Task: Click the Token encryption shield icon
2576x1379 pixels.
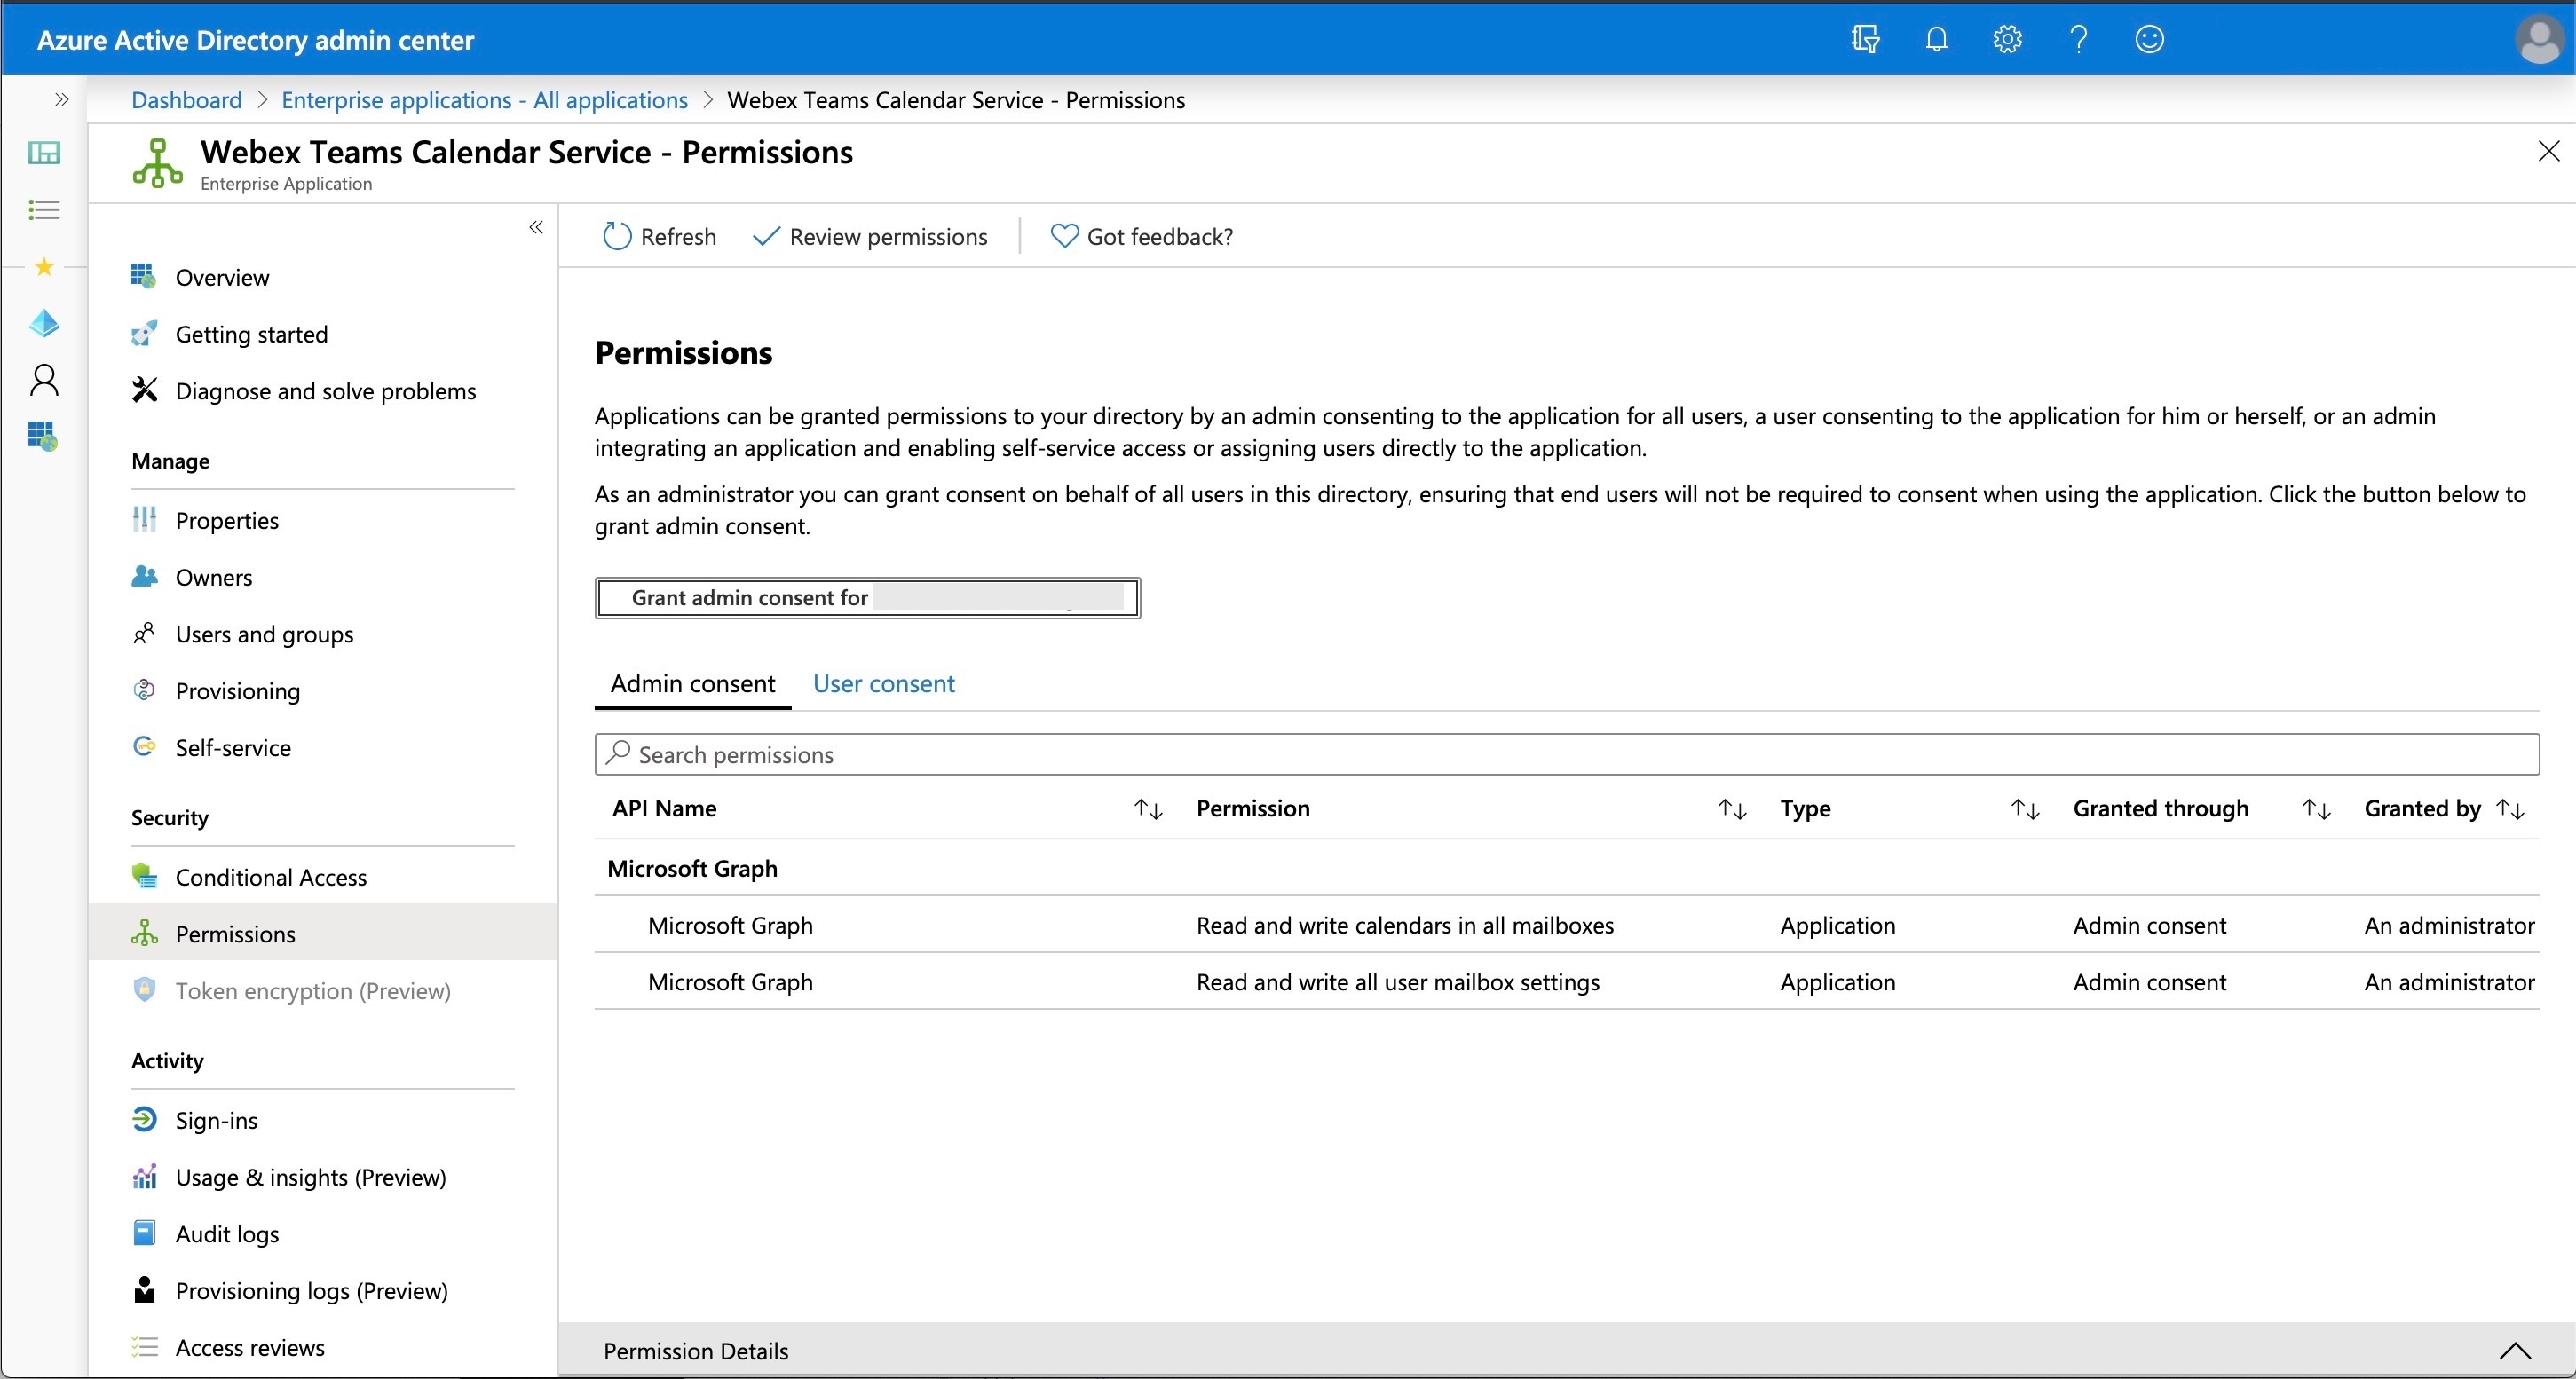Action: point(144,989)
